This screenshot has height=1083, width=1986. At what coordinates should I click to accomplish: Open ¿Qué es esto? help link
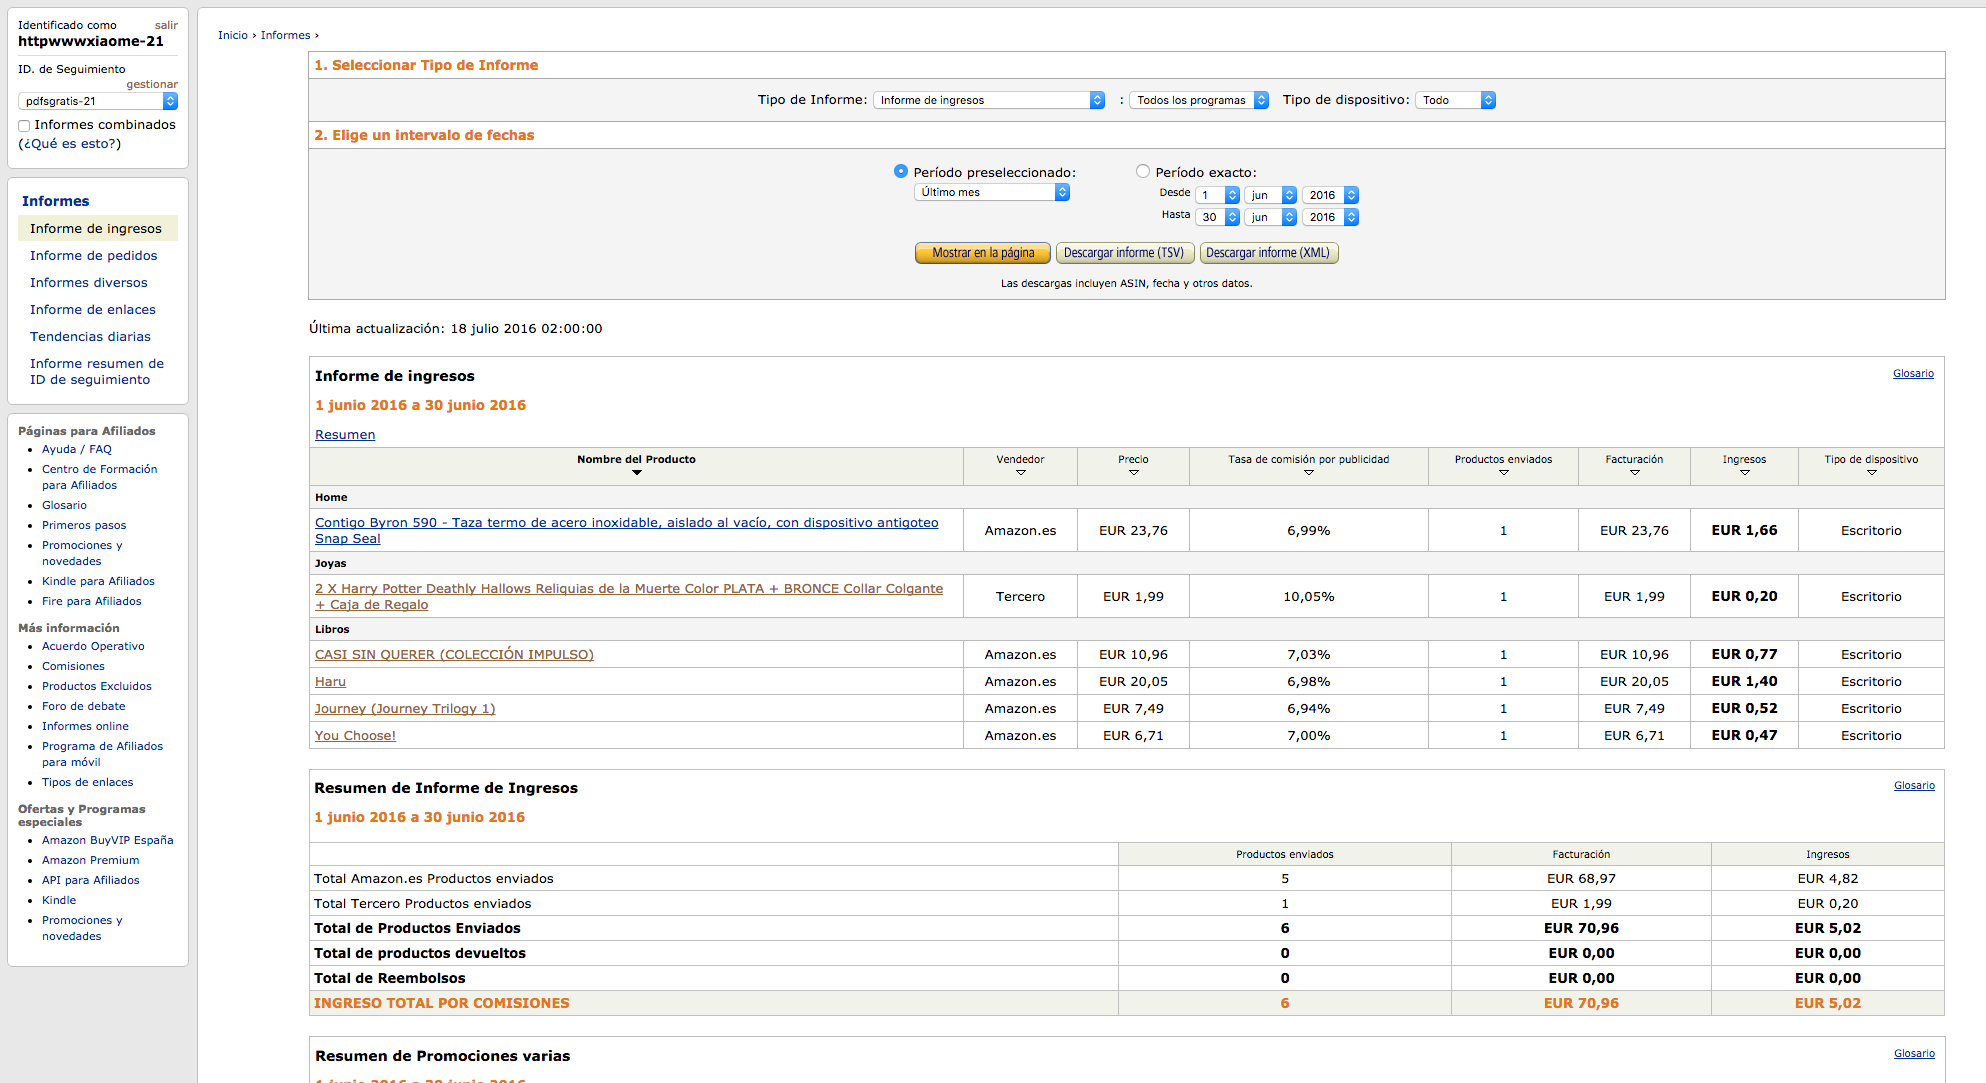pos(69,143)
